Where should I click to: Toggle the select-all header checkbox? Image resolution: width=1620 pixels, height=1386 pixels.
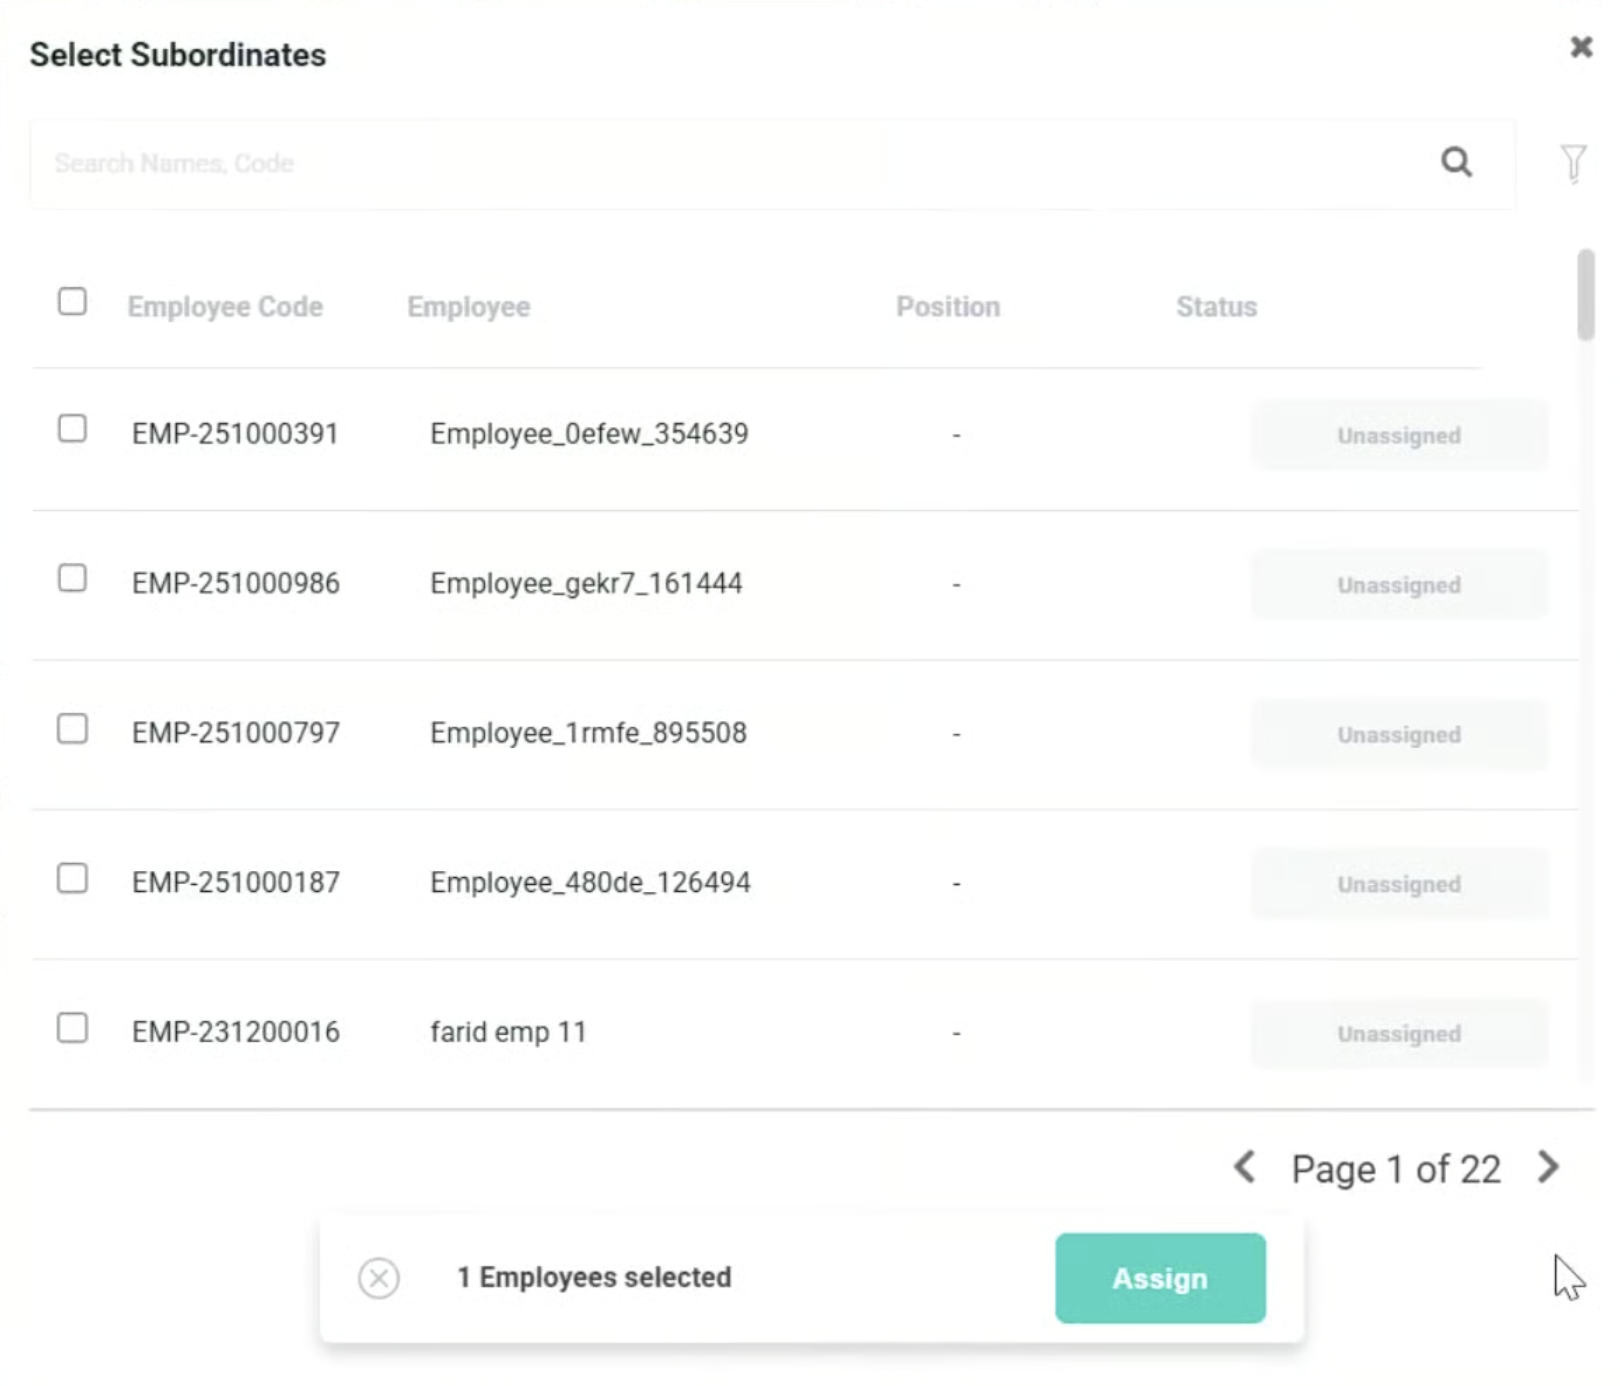click(72, 302)
